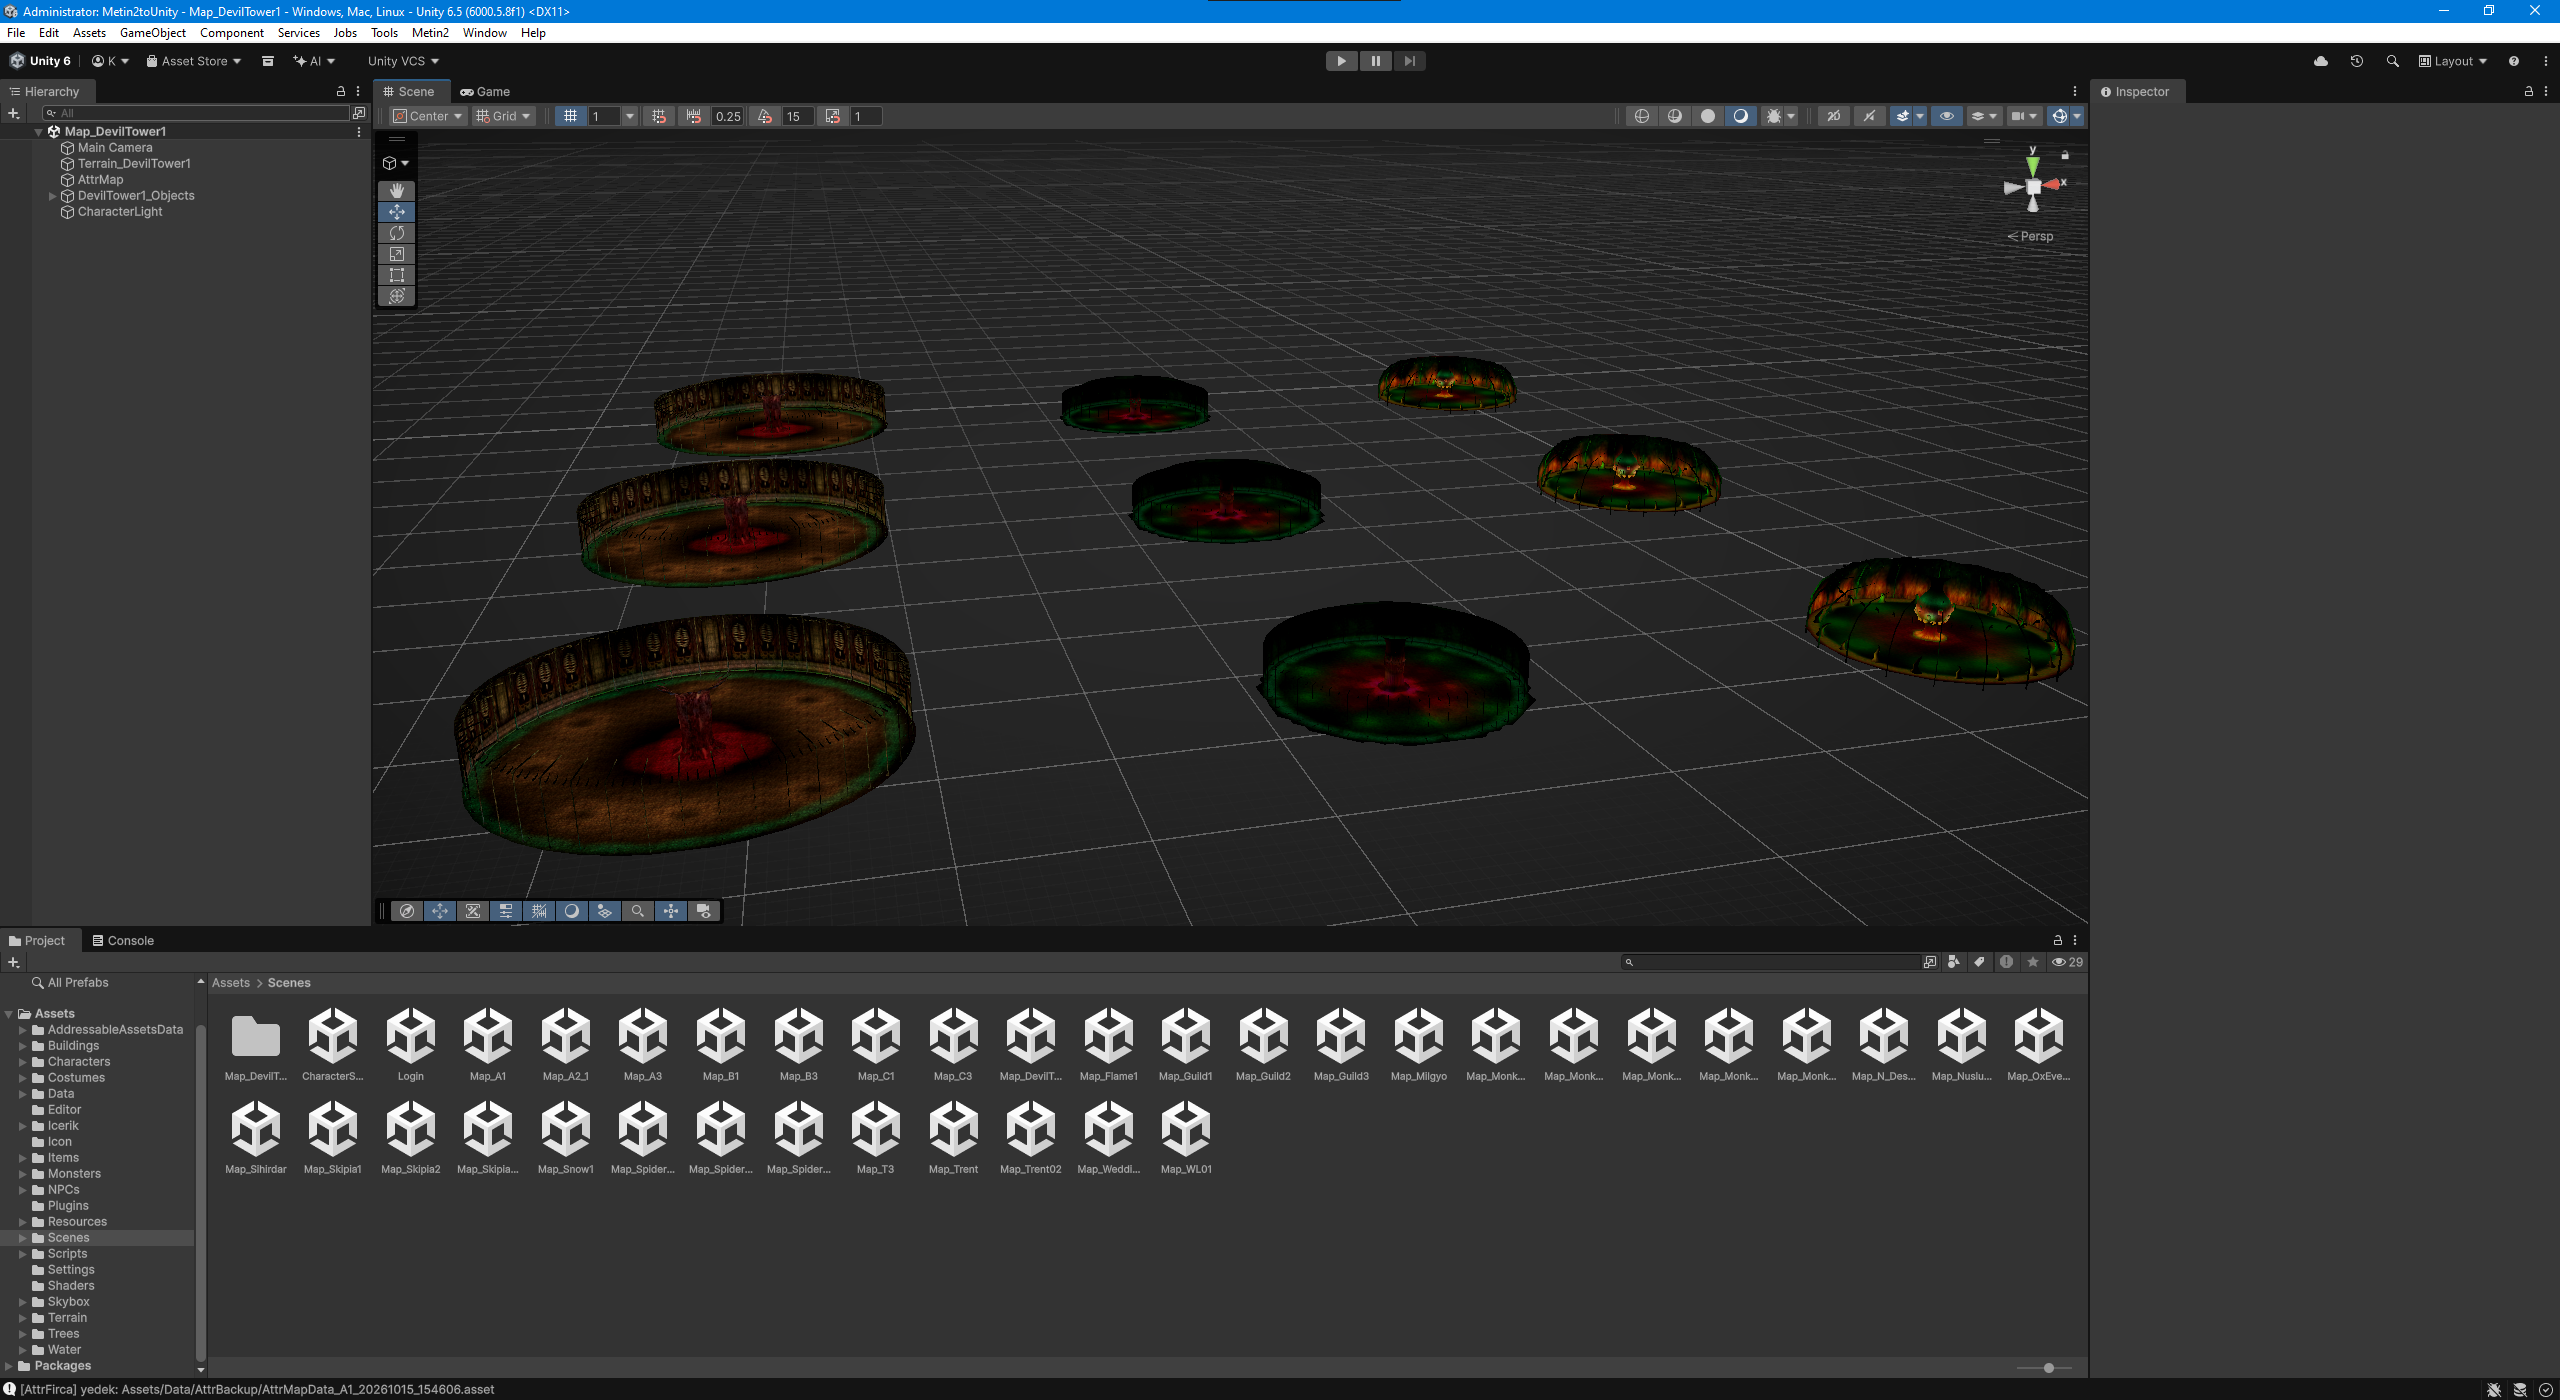This screenshot has height=1400, width=2560.
Task: Click Assets in the breadcrumb path
Action: click(231, 983)
